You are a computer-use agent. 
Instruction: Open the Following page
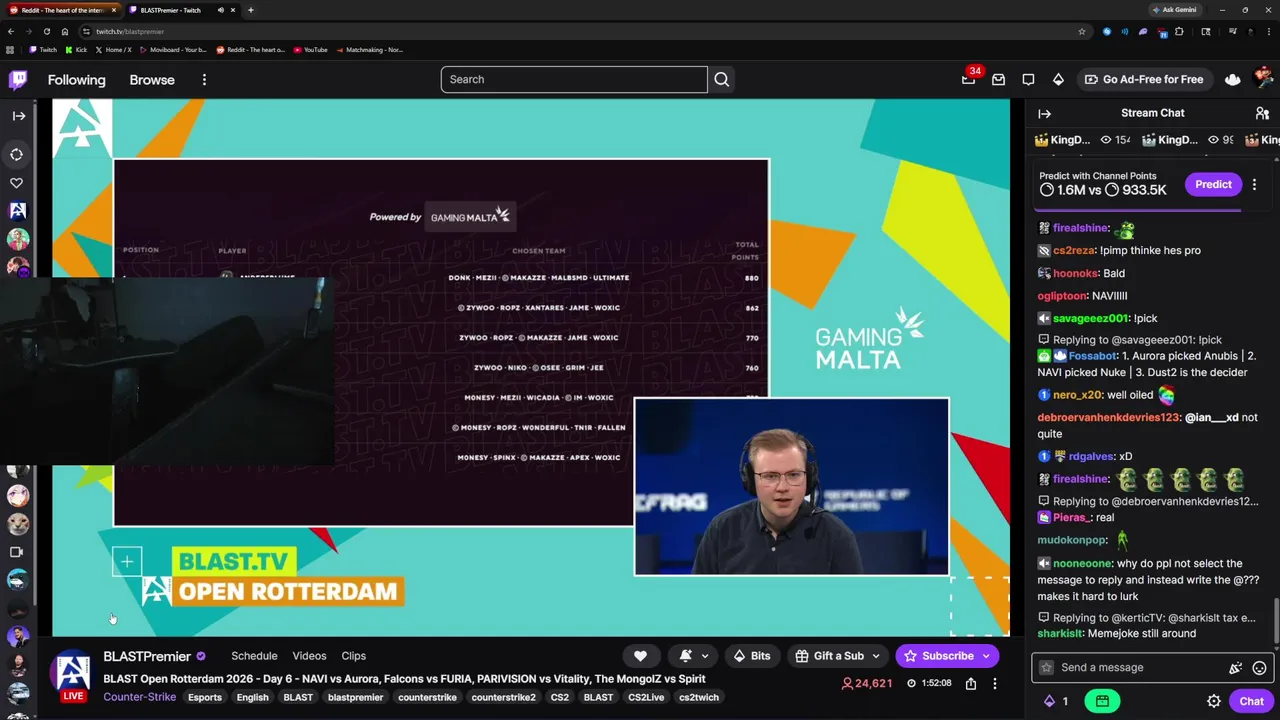(76, 80)
